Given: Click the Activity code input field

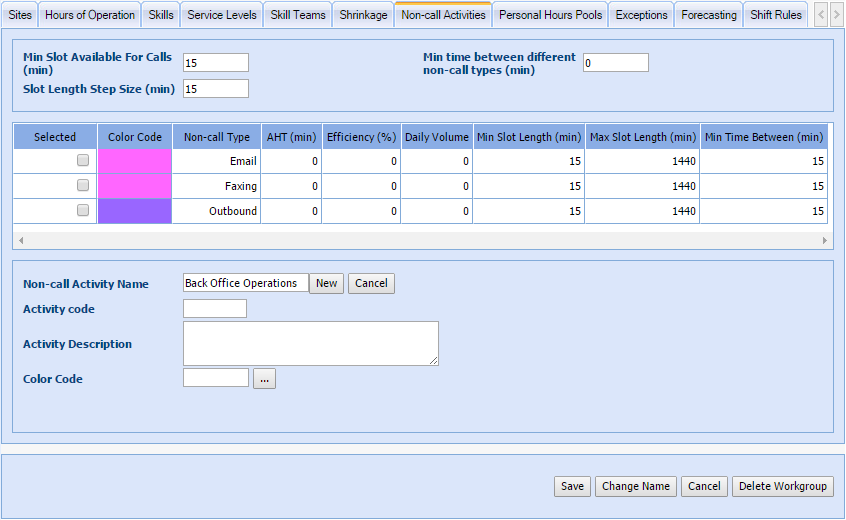Looking at the screenshot, I should [215, 309].
